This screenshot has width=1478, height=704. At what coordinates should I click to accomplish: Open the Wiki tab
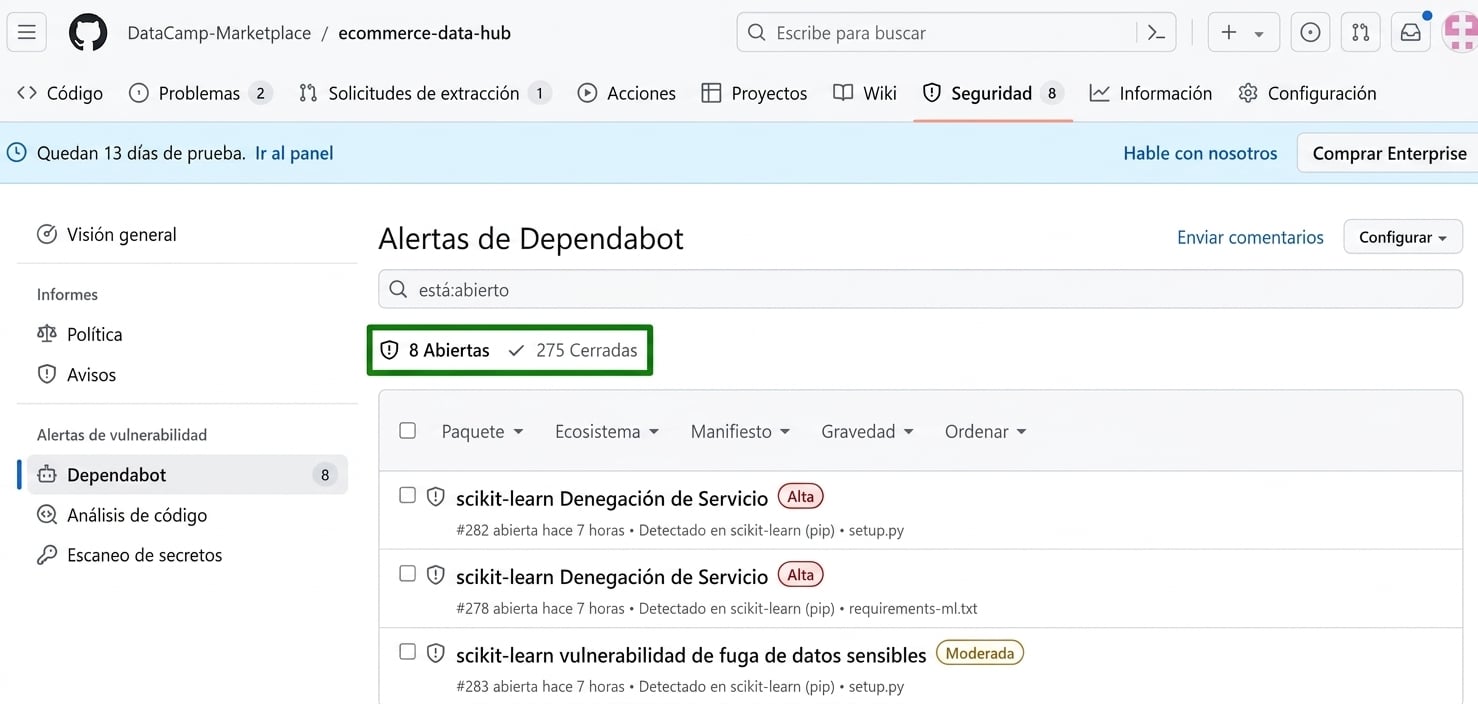(x=865, y=93)
